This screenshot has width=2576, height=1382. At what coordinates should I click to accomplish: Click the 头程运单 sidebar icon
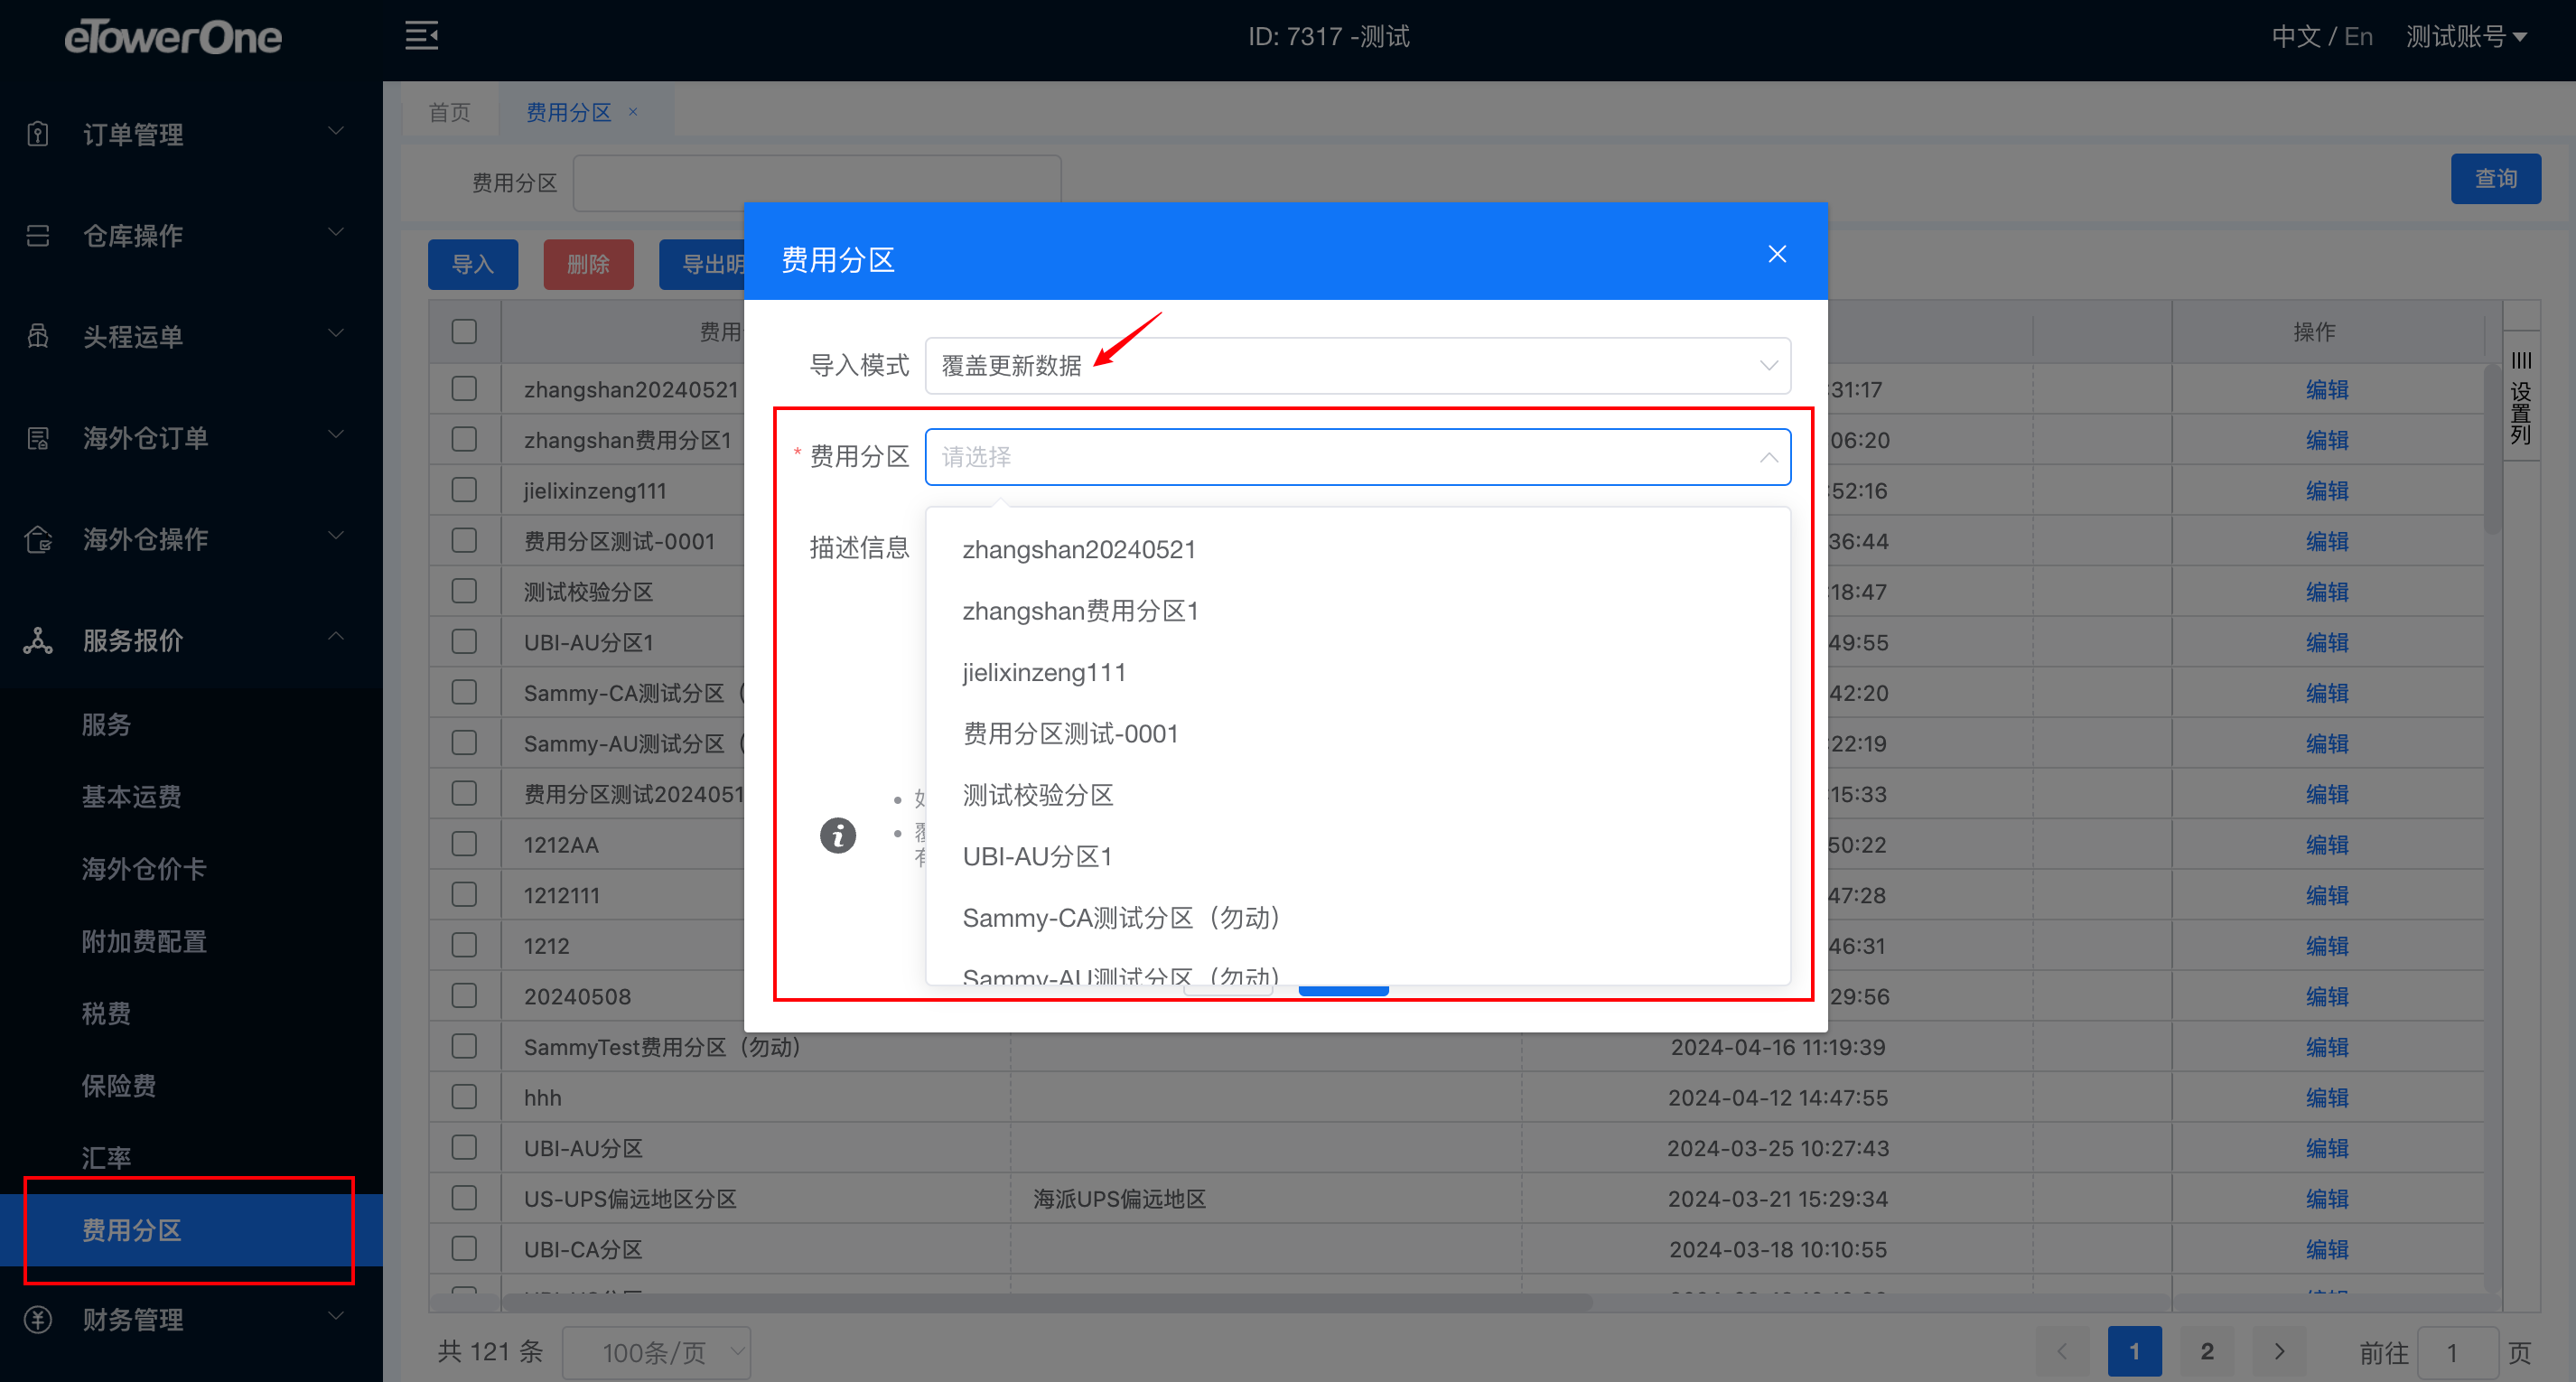point(38,336)
